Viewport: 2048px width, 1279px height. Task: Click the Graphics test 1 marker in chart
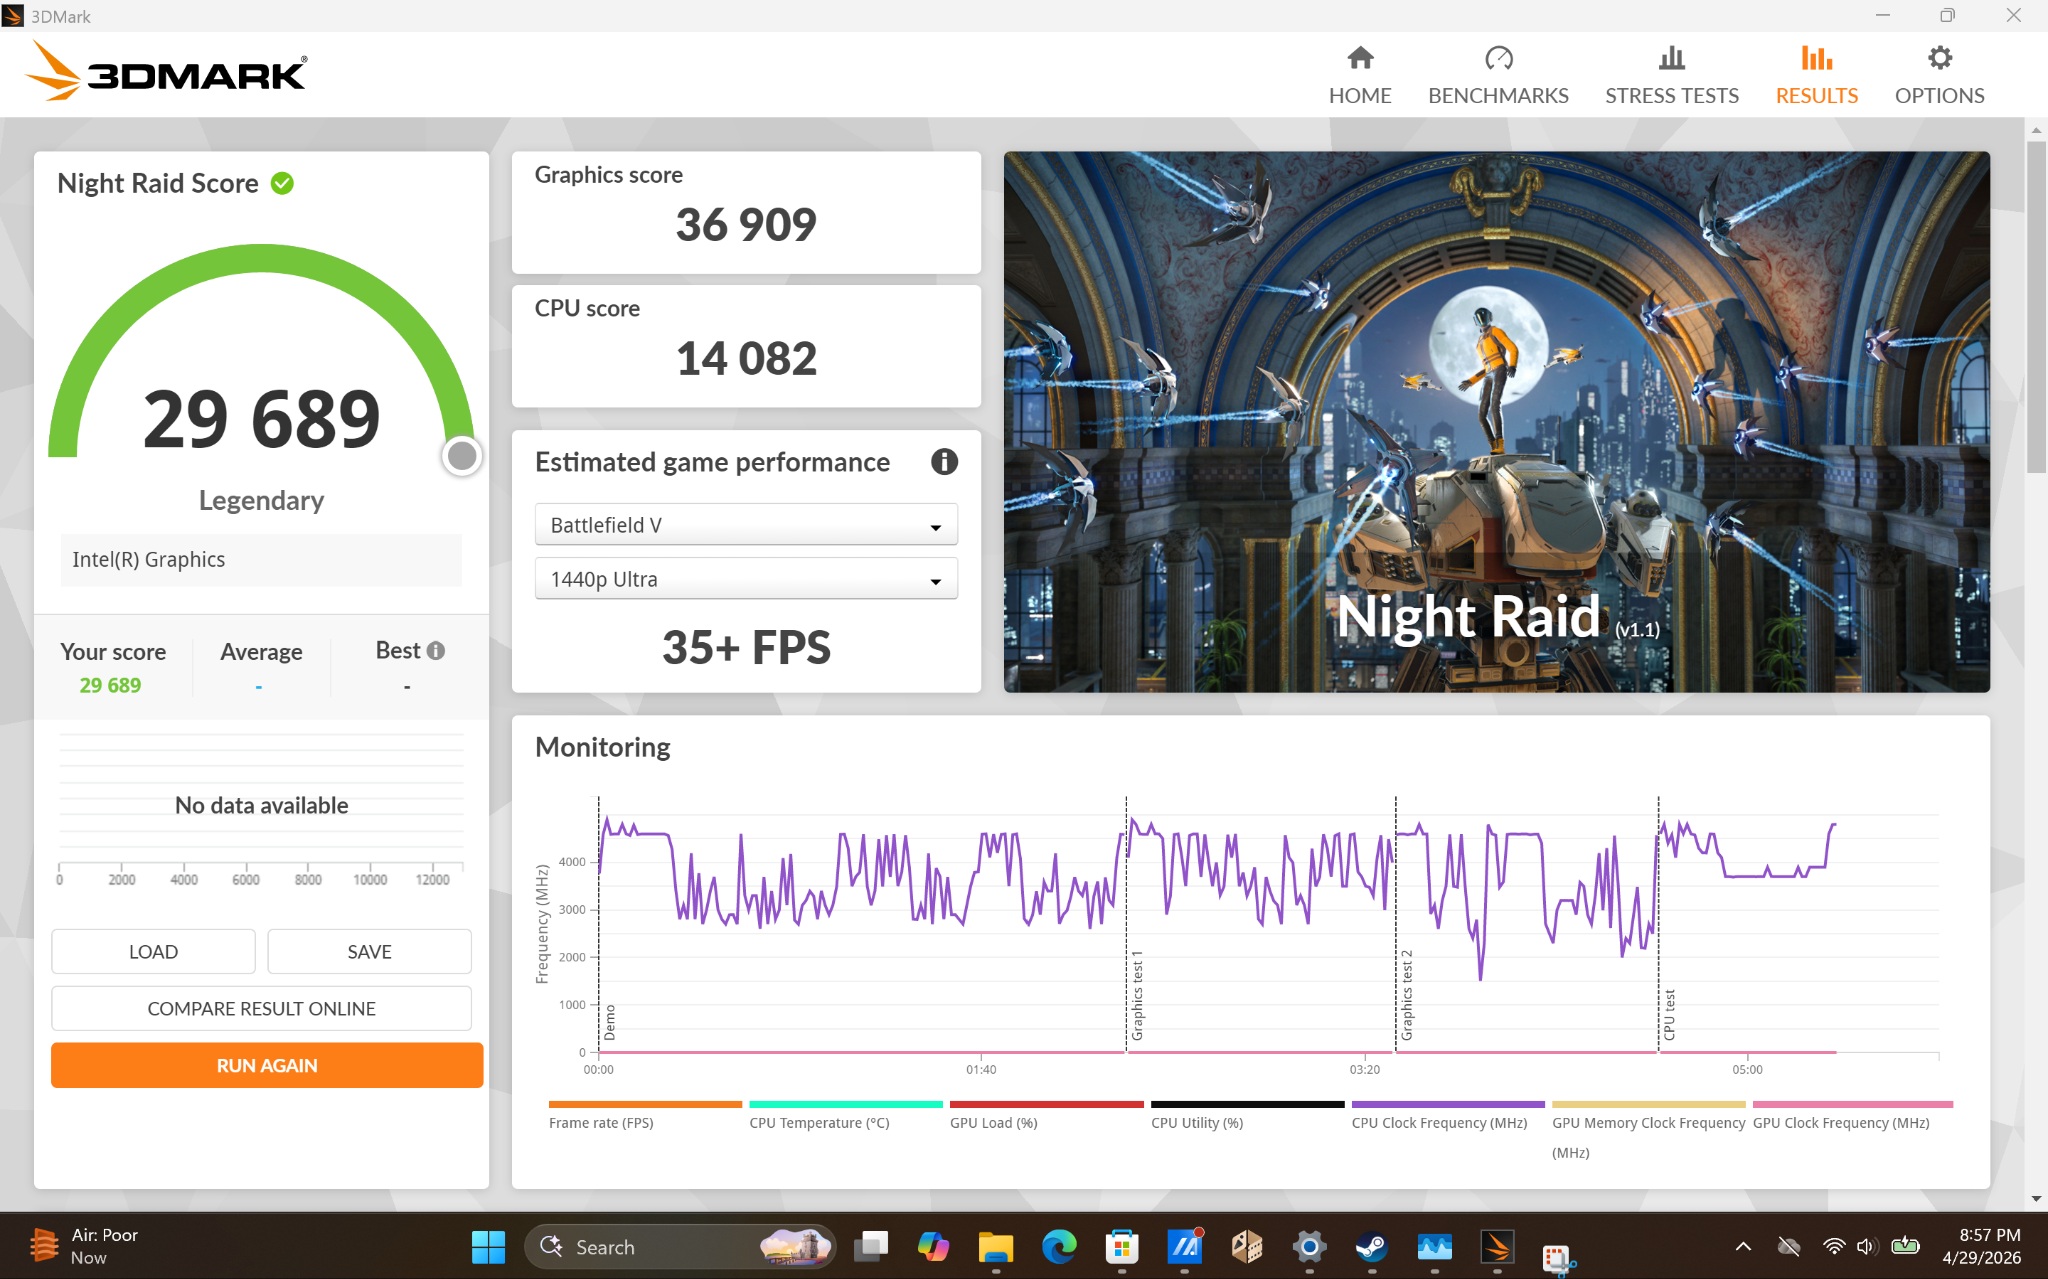pos(1137,995)
